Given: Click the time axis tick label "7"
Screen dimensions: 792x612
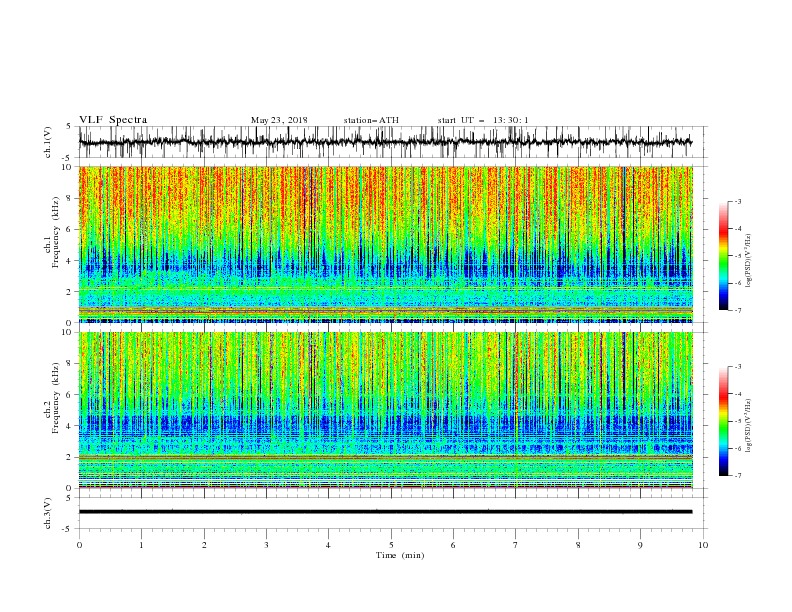Looking at the screenshot, I should point(516,545).
